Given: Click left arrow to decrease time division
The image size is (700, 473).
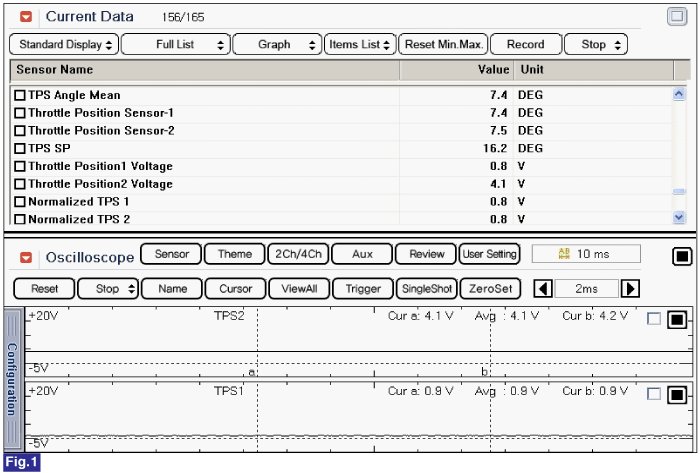Looking at the screenshot, I should (543, 289).
